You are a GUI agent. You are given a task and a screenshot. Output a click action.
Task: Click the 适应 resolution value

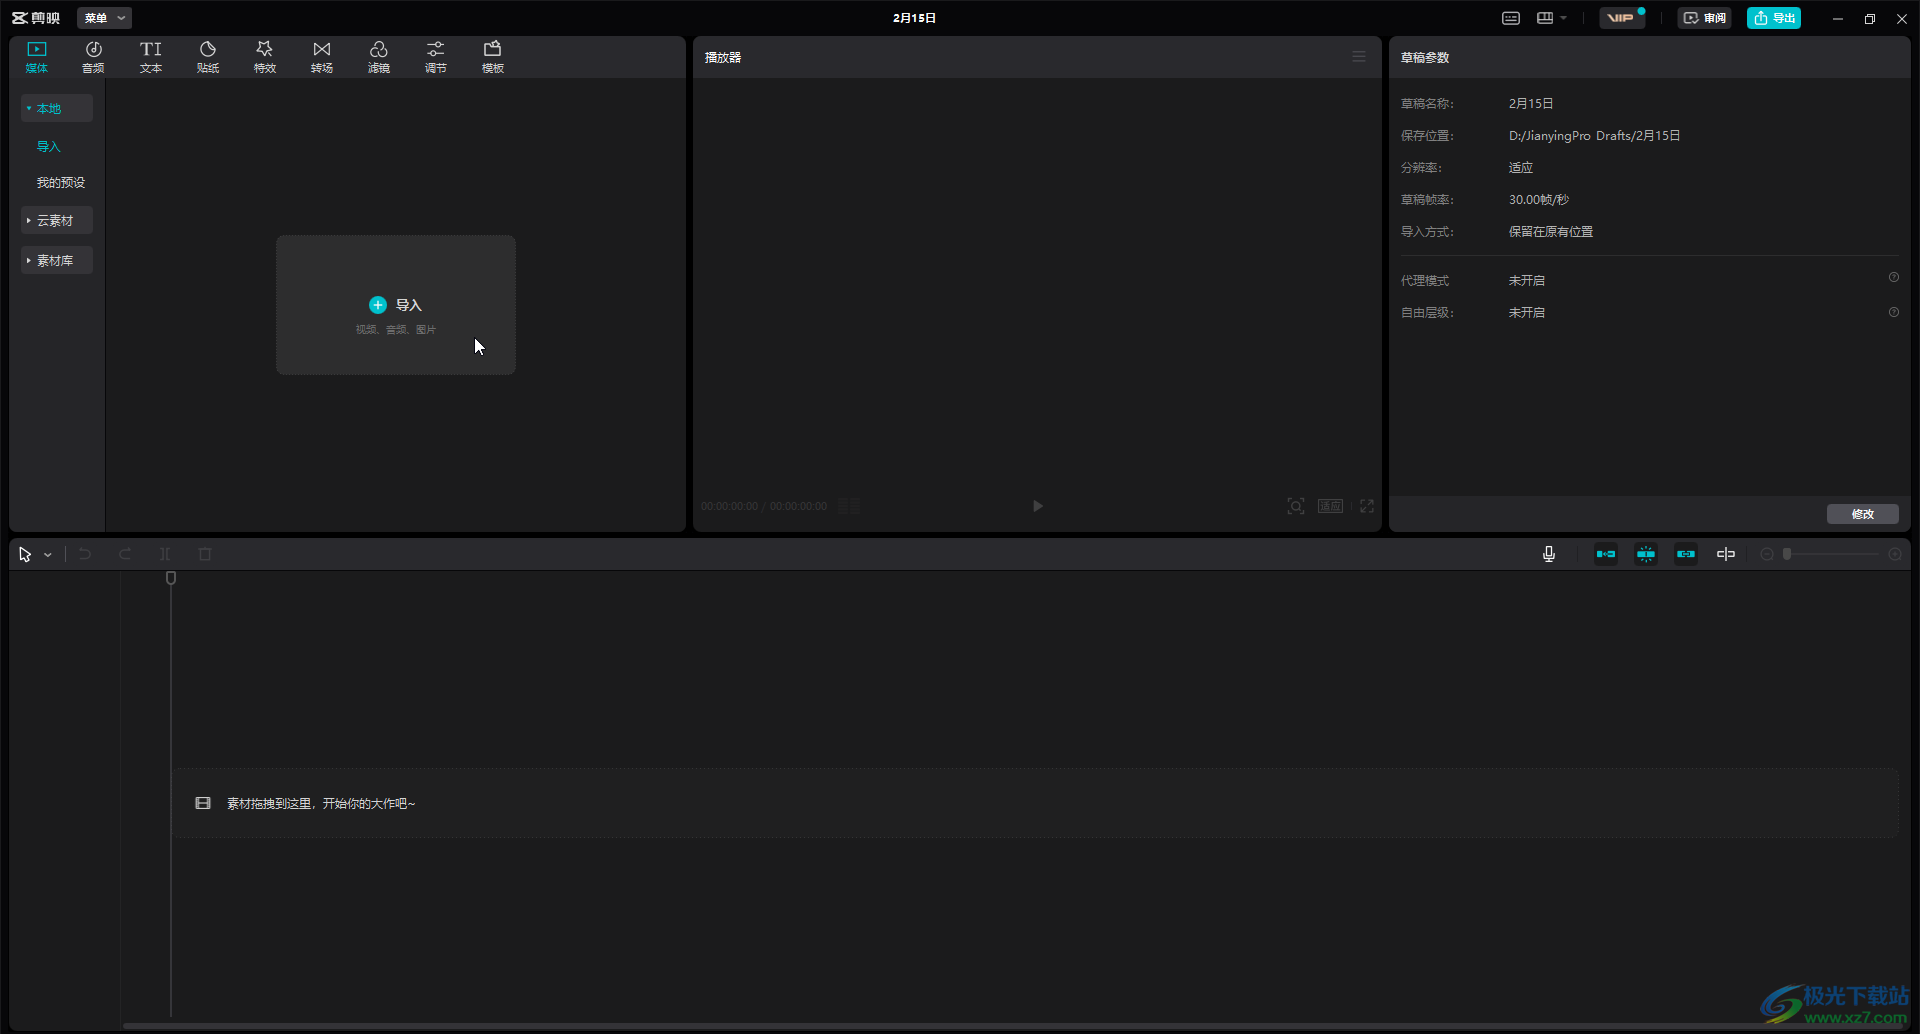click(1521, 167)
